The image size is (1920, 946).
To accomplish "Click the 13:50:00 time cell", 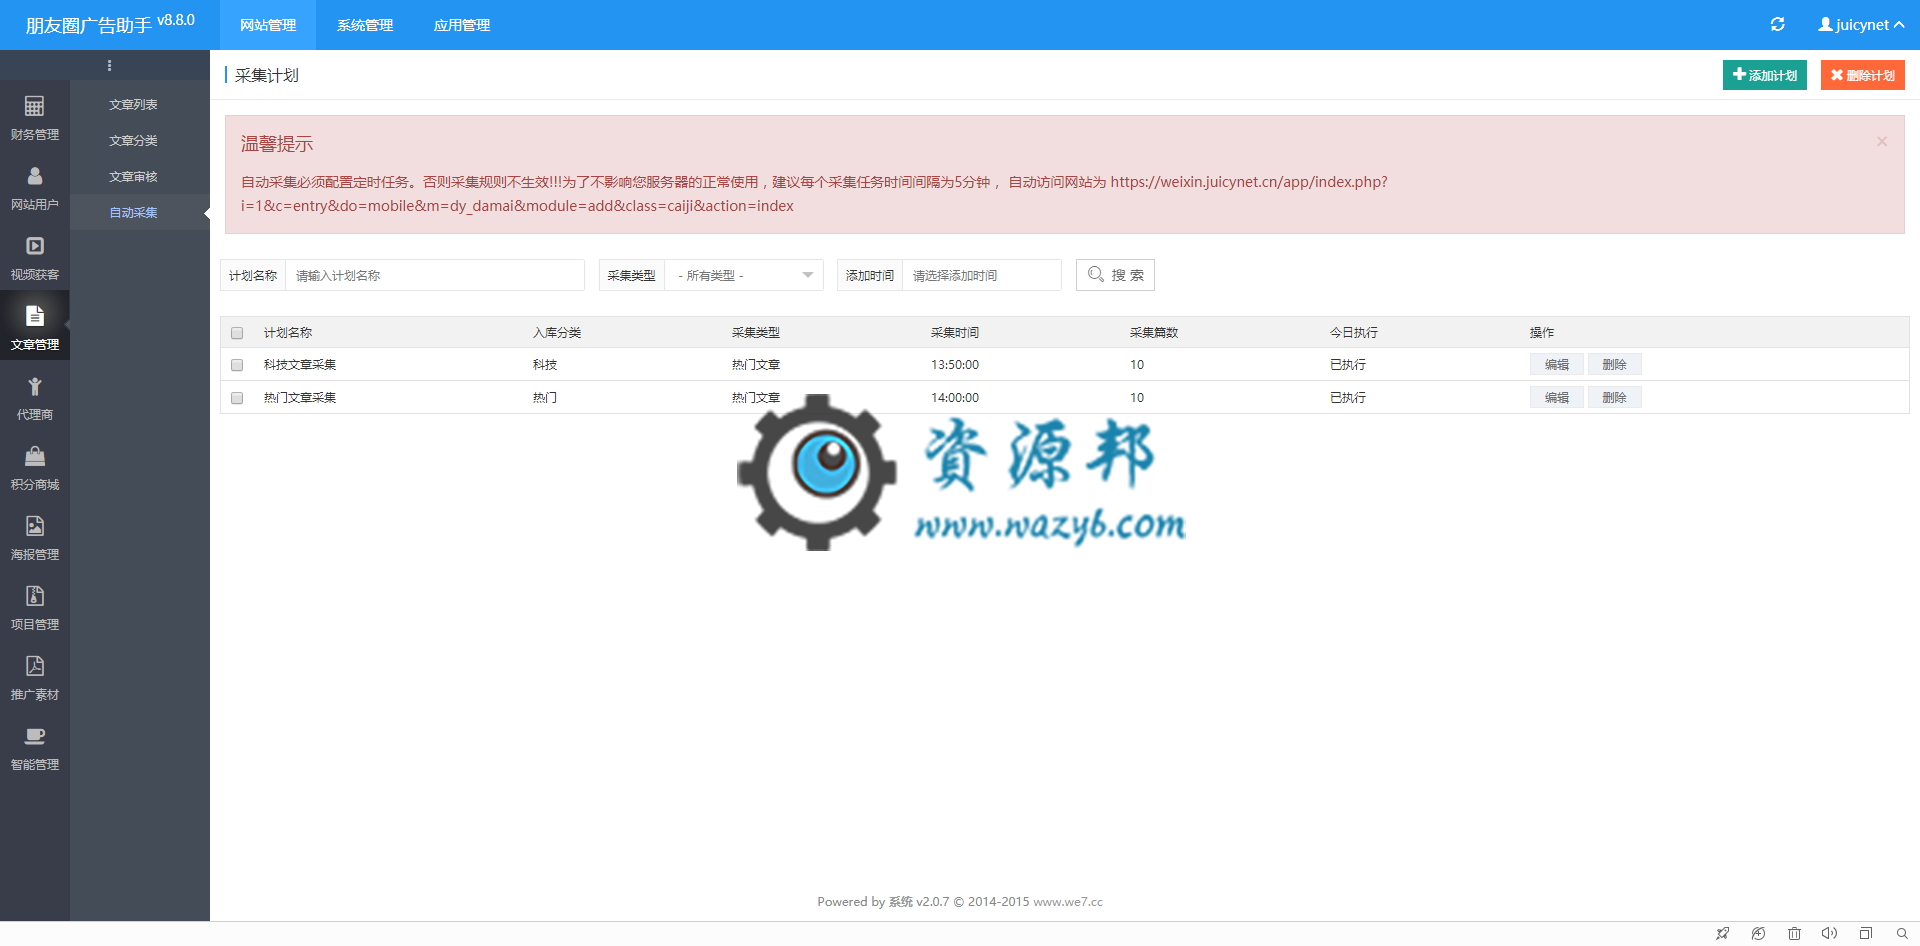I will [955, 365].
